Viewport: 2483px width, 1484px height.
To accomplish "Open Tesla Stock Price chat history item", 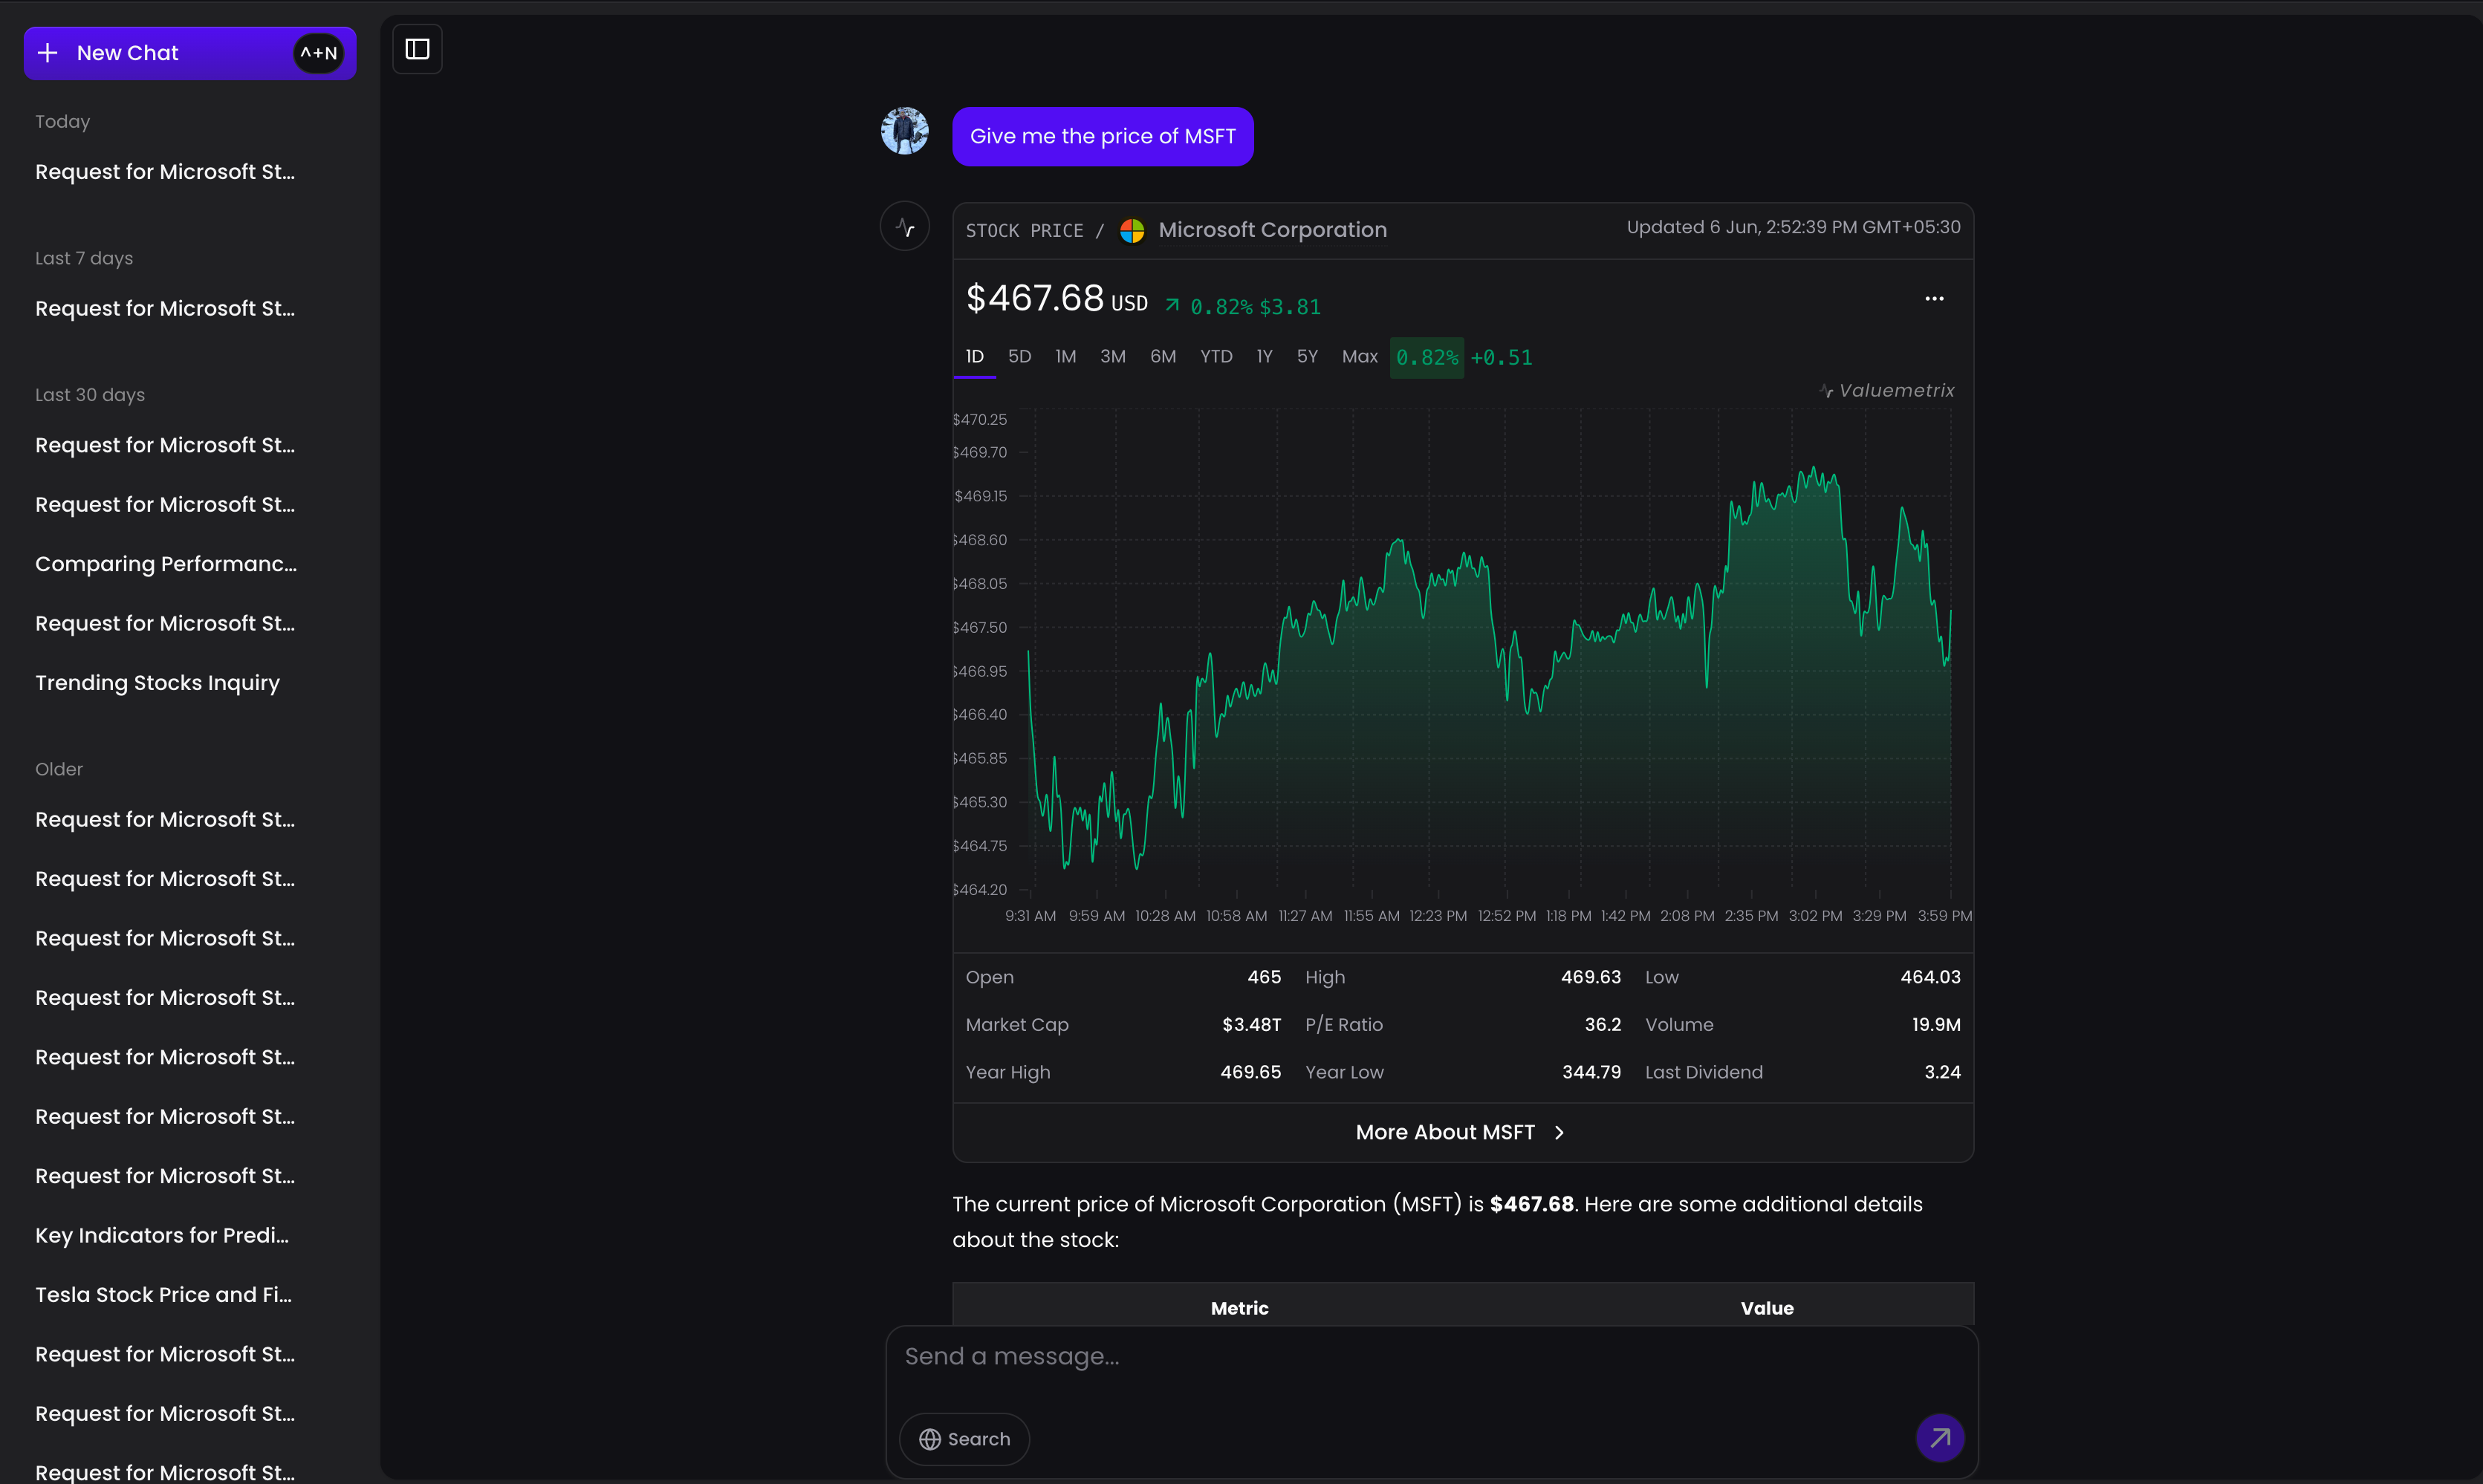I will coord(163,1295).
